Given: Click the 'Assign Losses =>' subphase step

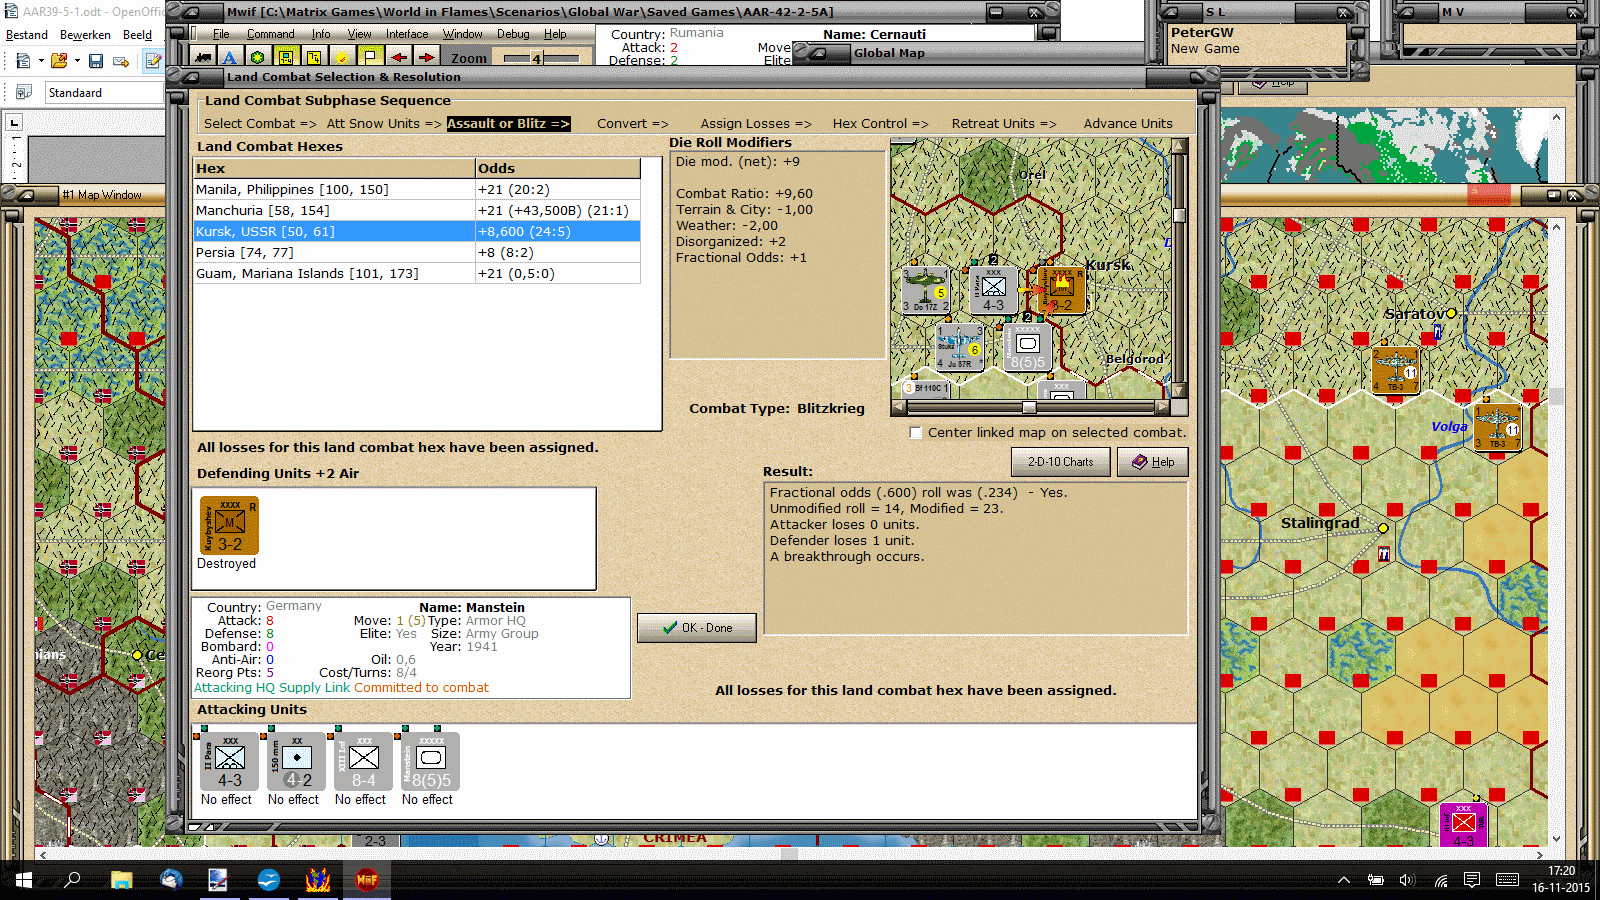Looking at the screenshot, I should click(x=756, y=124).
